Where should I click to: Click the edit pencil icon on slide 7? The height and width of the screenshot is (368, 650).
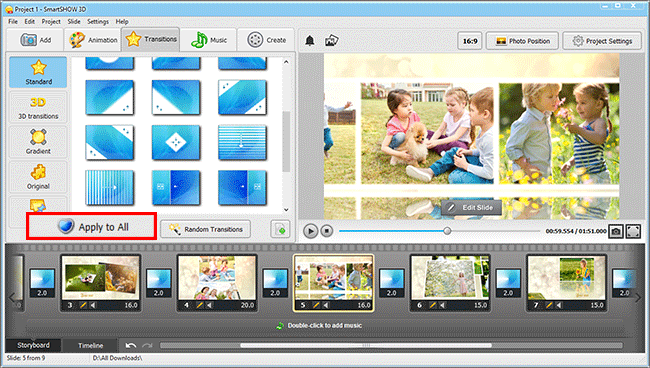tap(549, 305)
